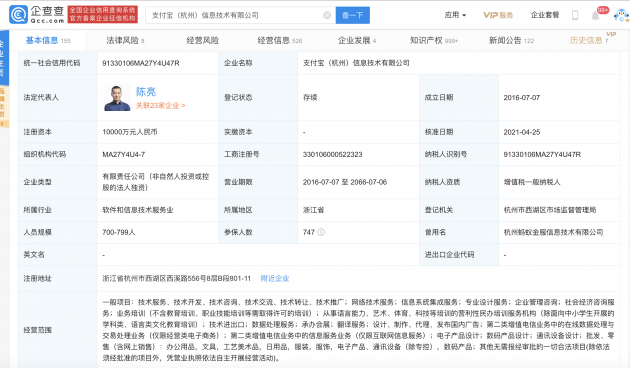Screen dimensions: 630x368
Task: Select company type 有限责任公司 text
Action: pos(156,182)
